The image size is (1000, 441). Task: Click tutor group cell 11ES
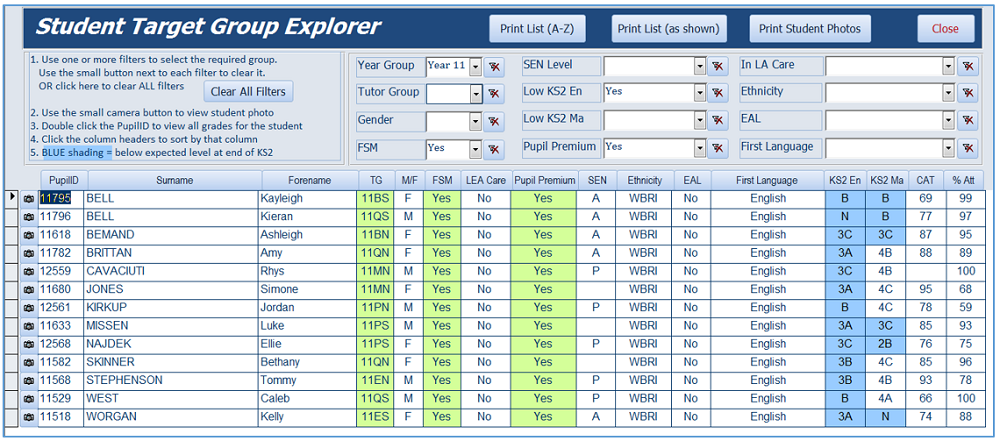pyautogui.click(x=375, y=417)
